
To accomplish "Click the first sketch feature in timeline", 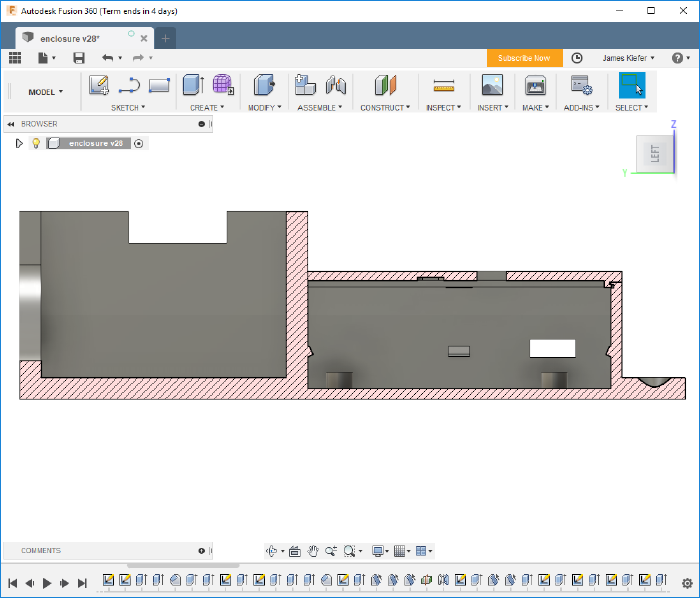I will coord(108,580).
